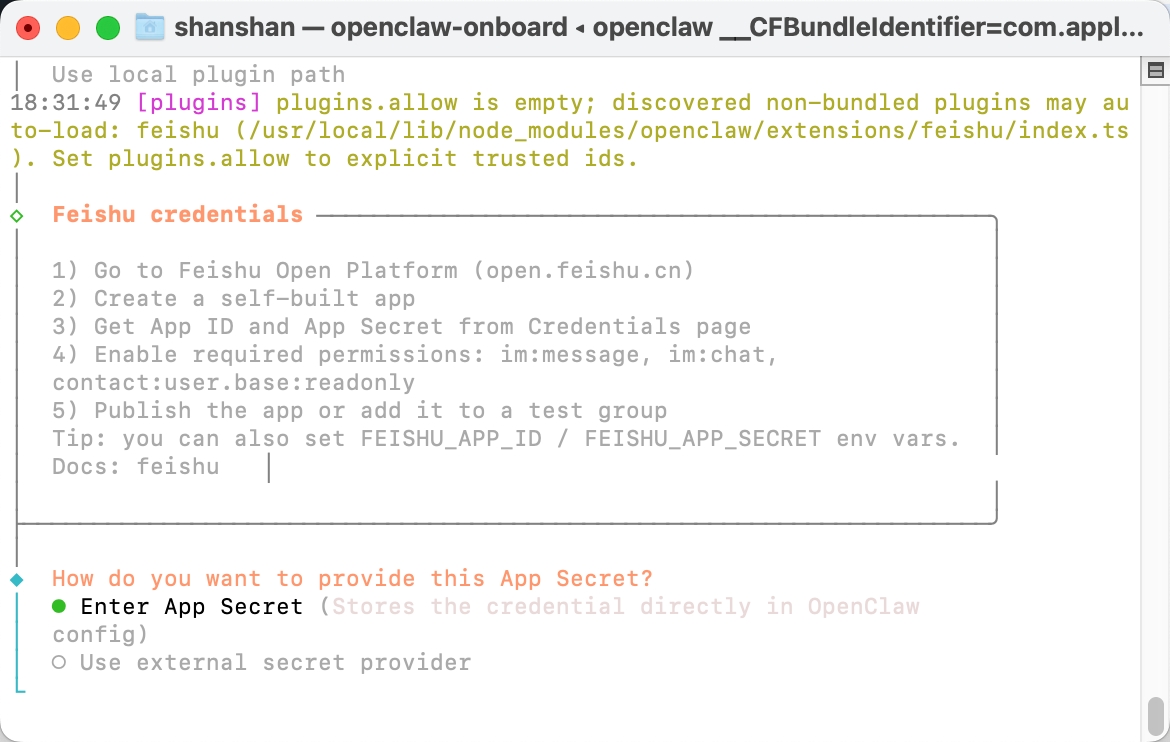Image resolution: width=1170 pixels, height=742 pixels.
Task: Click the split pane icon above scrollbar
Action: (1156, 70)
